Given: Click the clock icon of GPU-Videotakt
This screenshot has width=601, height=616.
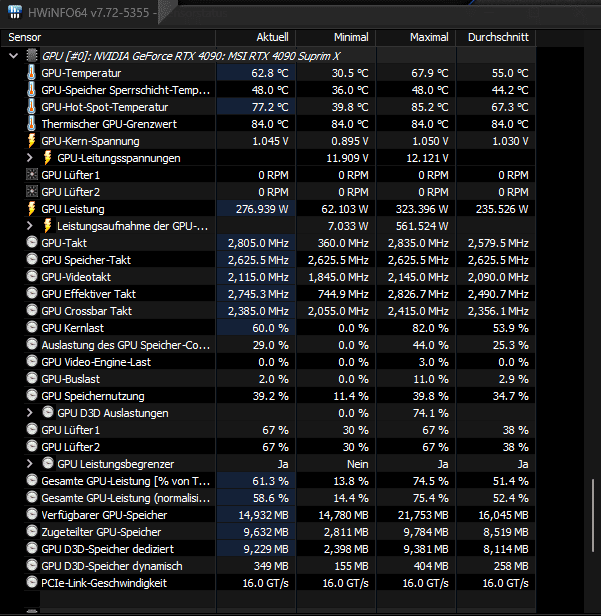Looking at the screenshot, I should [x=32, y=276].
